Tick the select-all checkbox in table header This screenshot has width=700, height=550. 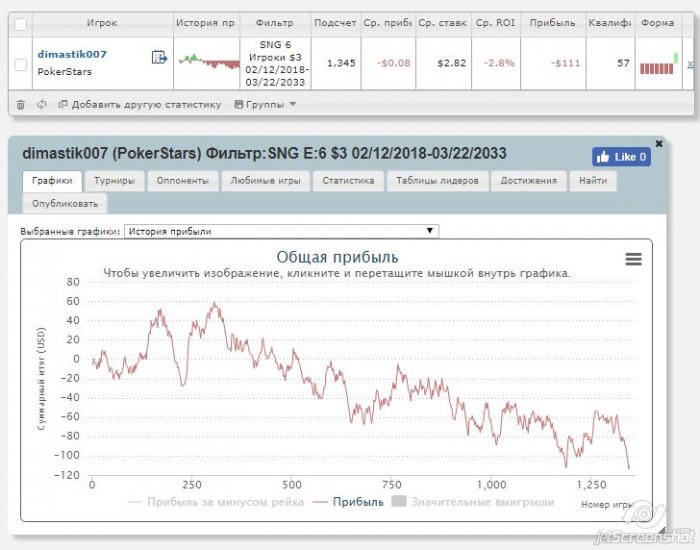(21, 24)
